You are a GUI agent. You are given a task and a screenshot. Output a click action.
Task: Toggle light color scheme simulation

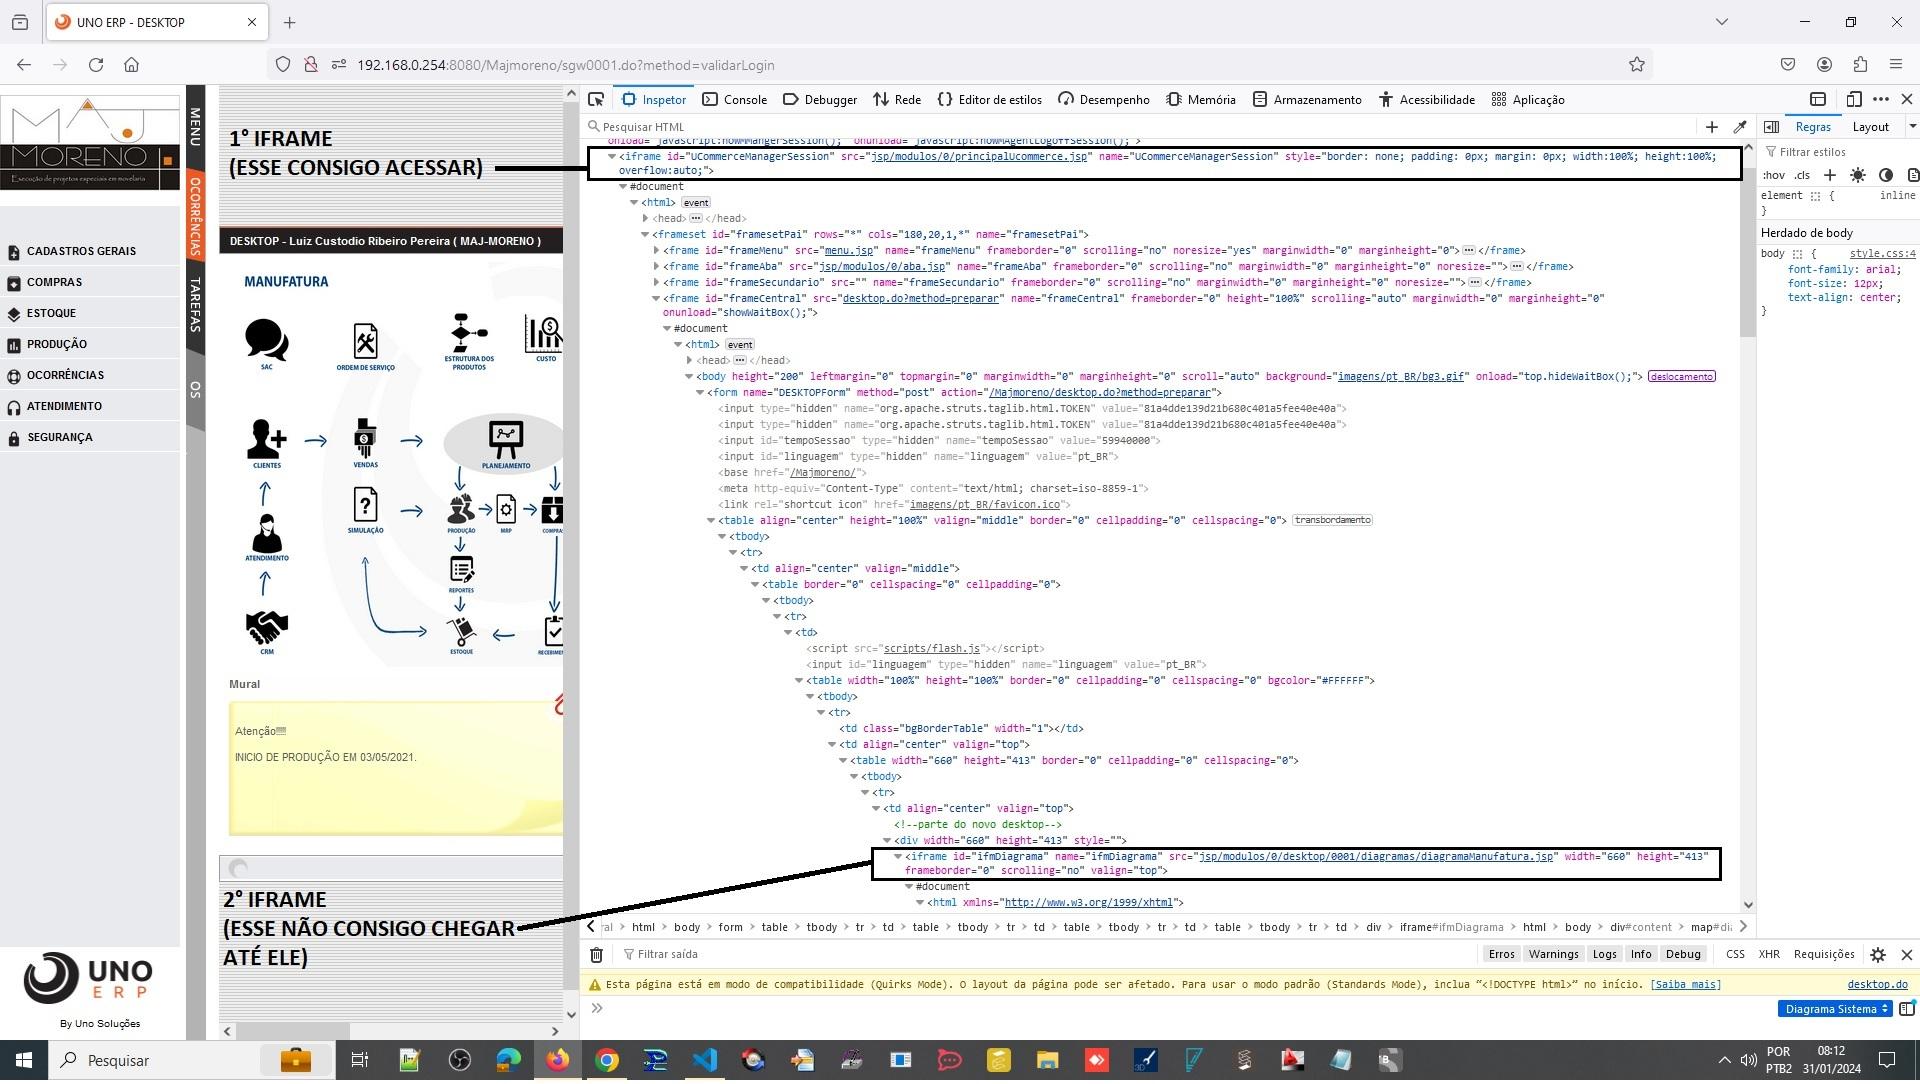1857,175
